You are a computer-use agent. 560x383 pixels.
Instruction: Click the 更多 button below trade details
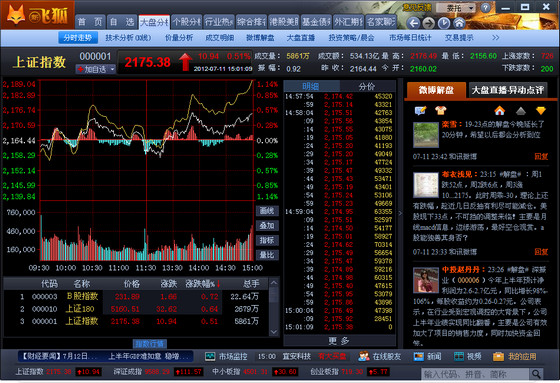click(x=339, y=341)
